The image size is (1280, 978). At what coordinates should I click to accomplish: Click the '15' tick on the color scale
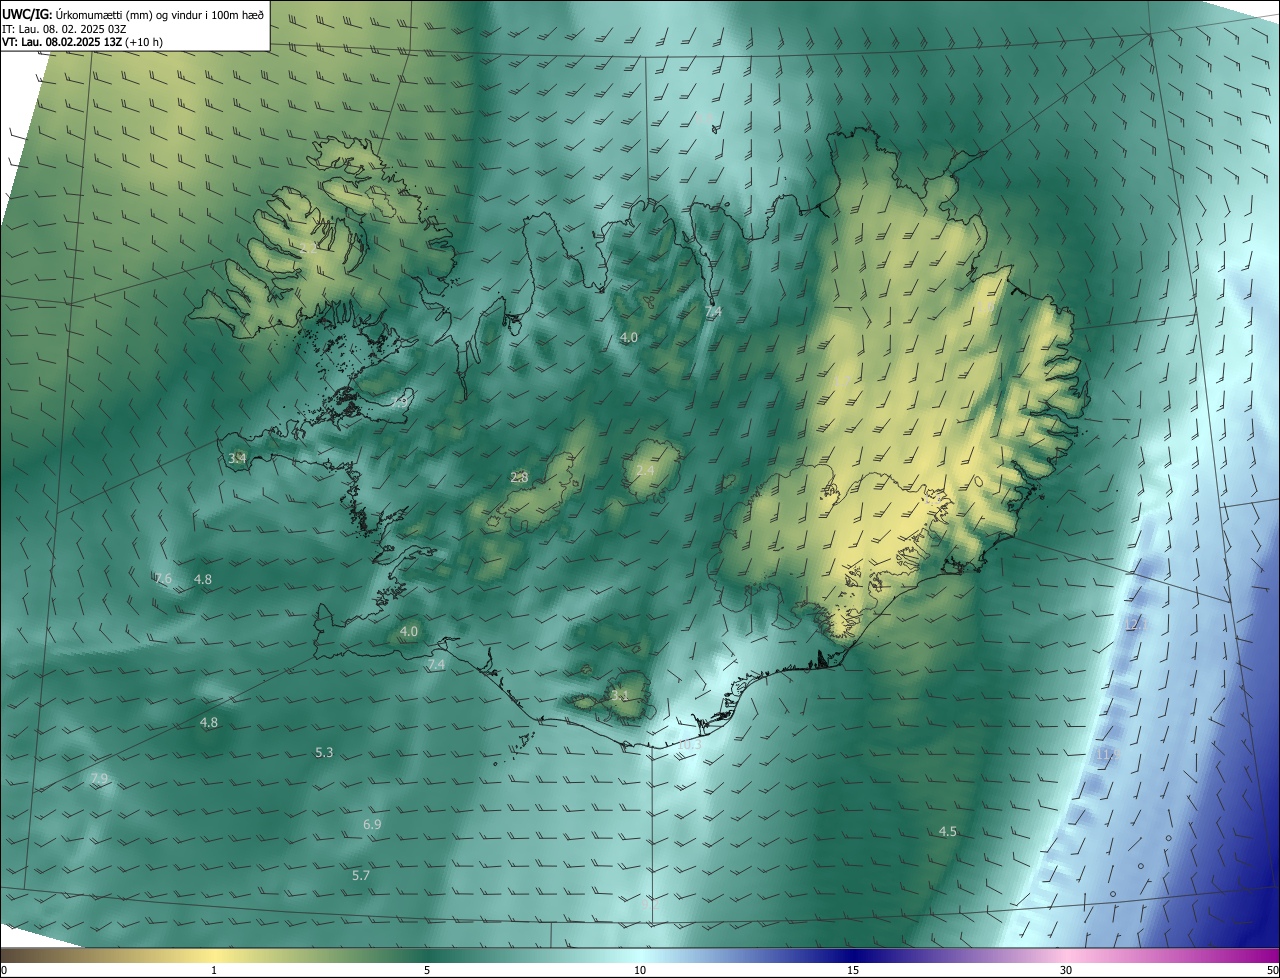853,970
